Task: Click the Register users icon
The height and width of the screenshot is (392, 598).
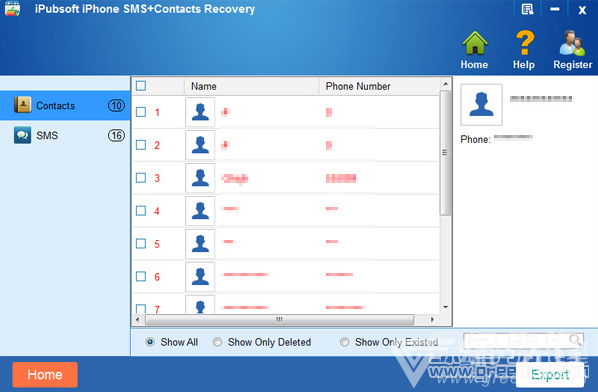Action: click(572, 43)
